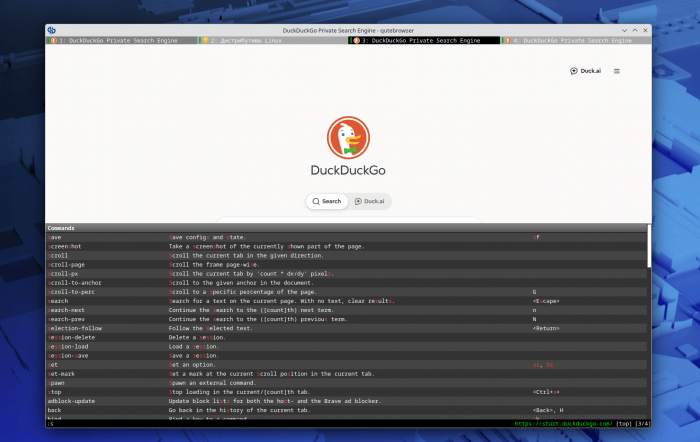The height and width of the screenshot is (442, 700).
Task: Minimize the qutebrowser window
Action: click(624, 30)
